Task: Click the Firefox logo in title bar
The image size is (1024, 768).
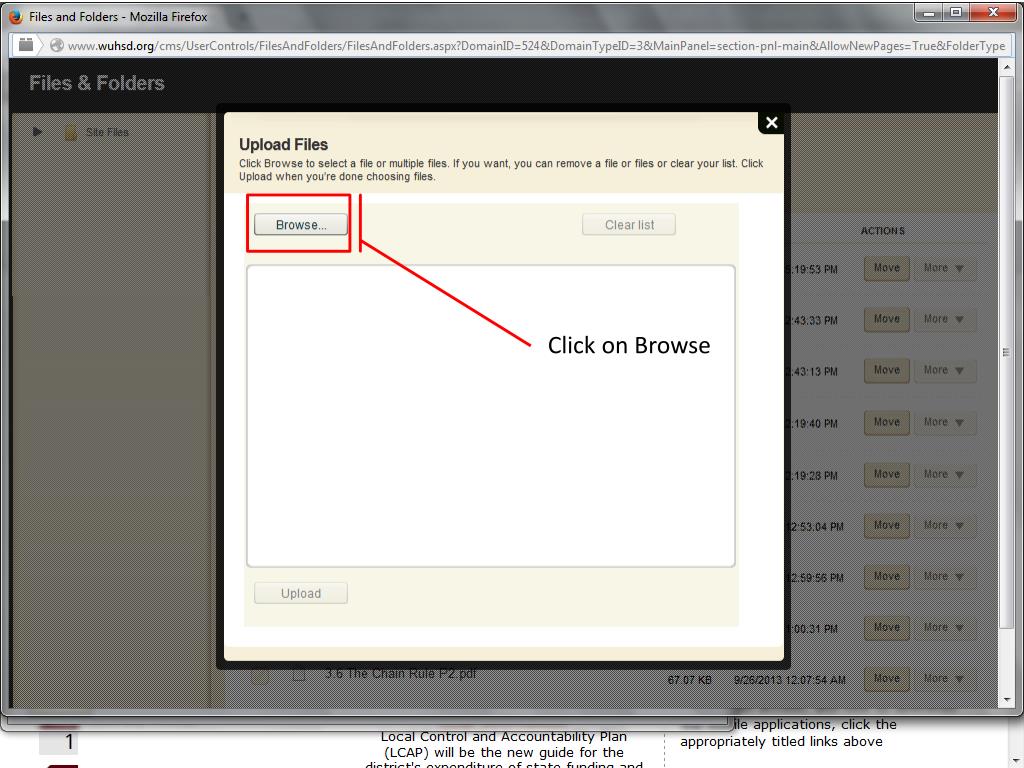Action: pyautogui.click(x=16, y=16)
